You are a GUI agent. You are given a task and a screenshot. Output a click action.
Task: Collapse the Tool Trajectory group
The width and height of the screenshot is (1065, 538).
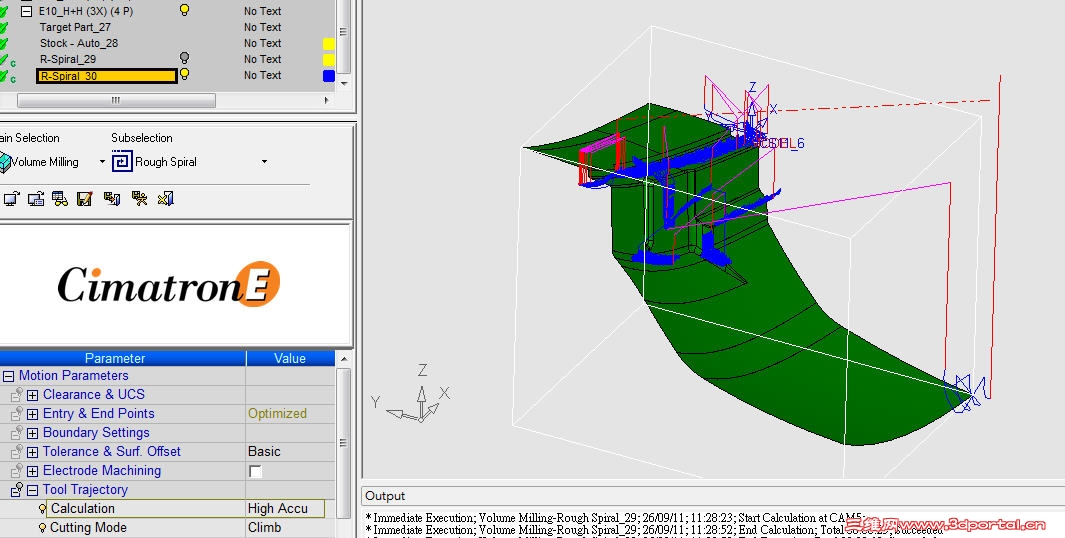click(x=33, y=490)
